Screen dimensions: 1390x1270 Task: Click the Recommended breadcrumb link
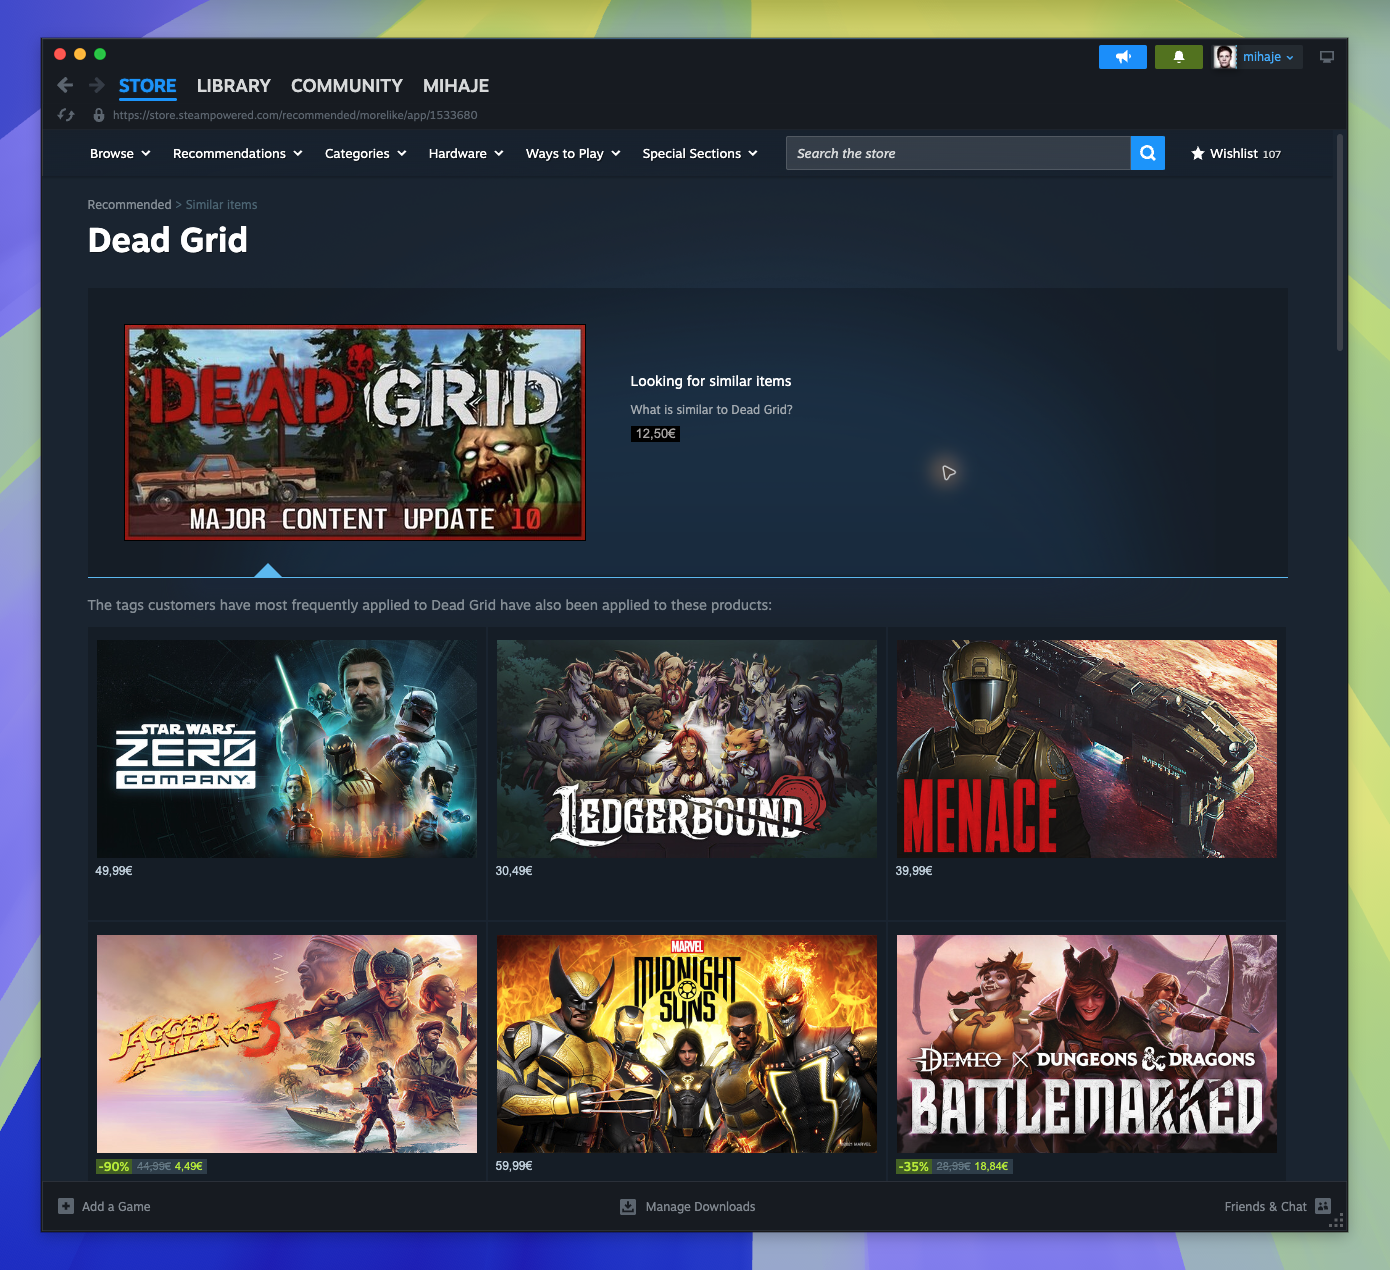click(129, 205)
